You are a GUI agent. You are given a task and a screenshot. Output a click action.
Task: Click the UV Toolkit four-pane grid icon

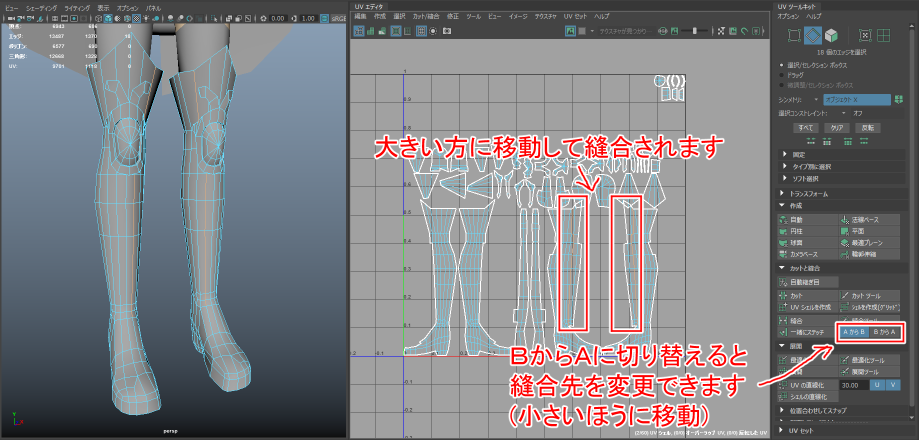tap(883, 36)
